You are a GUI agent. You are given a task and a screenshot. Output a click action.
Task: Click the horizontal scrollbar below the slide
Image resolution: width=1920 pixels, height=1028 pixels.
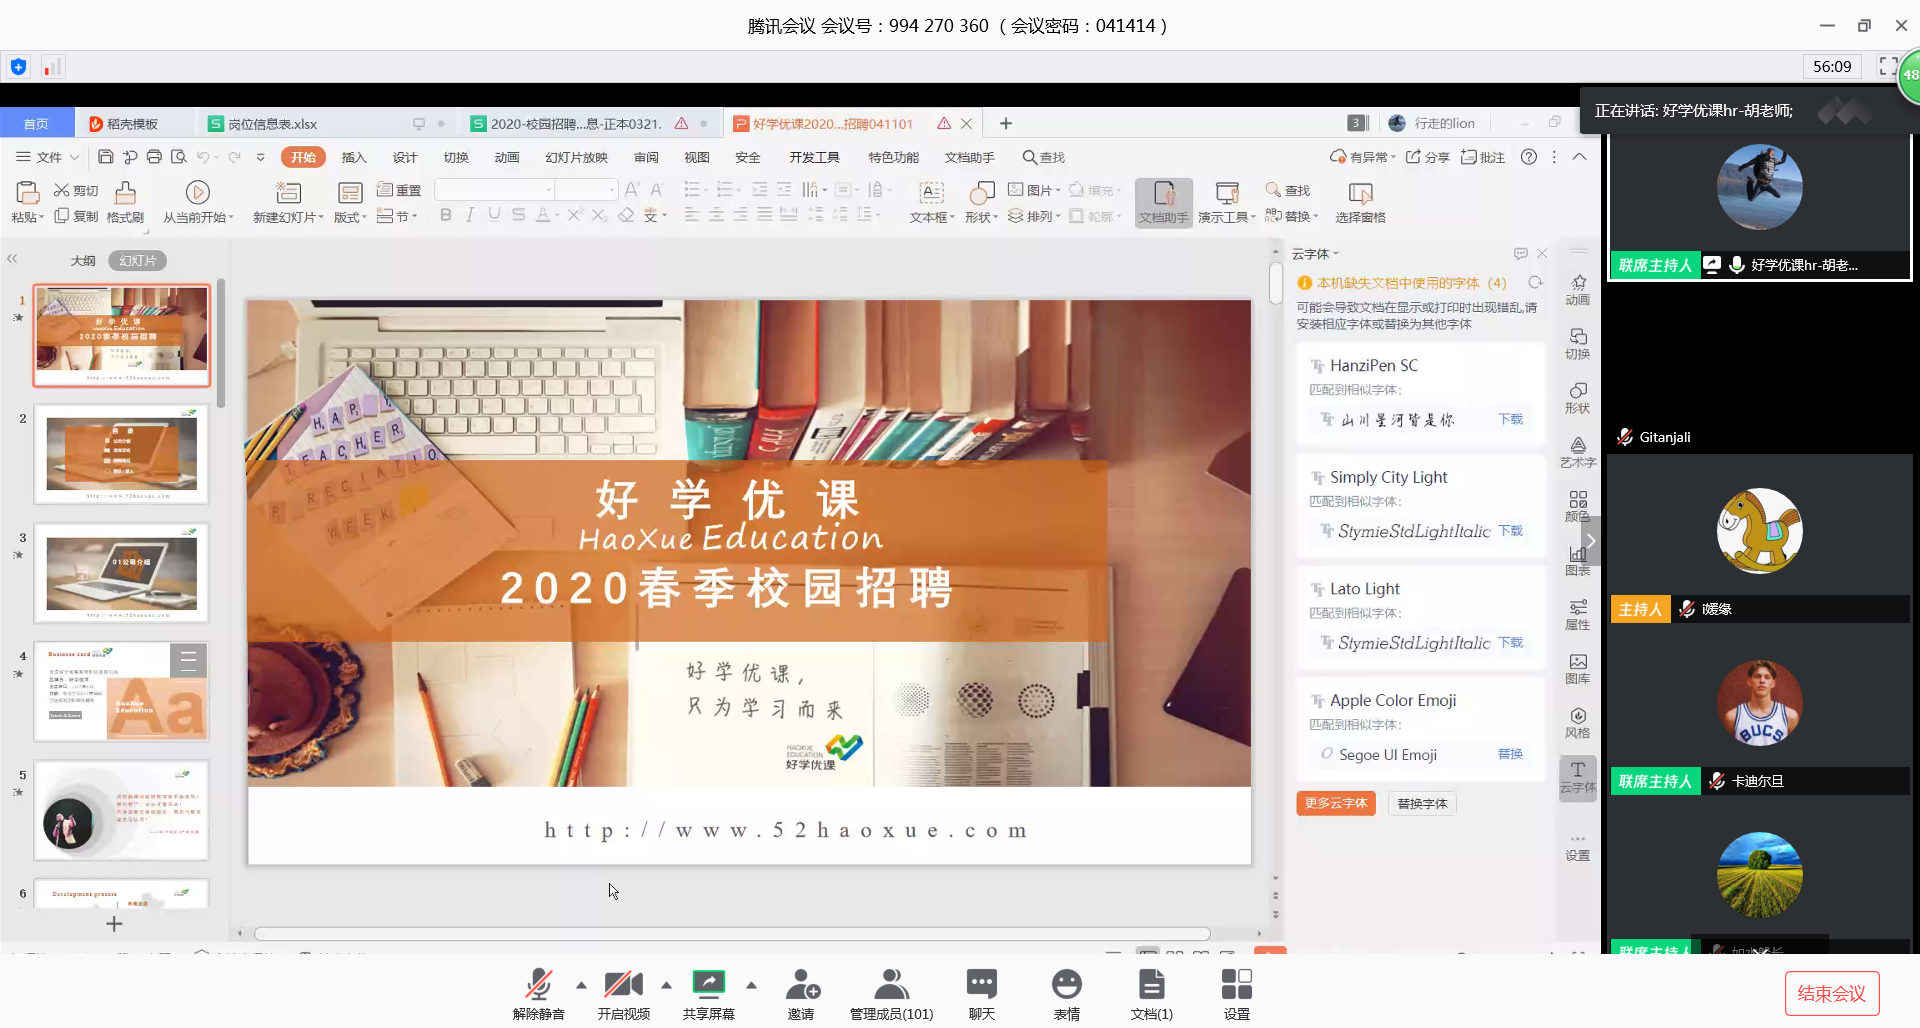(732, 934)
